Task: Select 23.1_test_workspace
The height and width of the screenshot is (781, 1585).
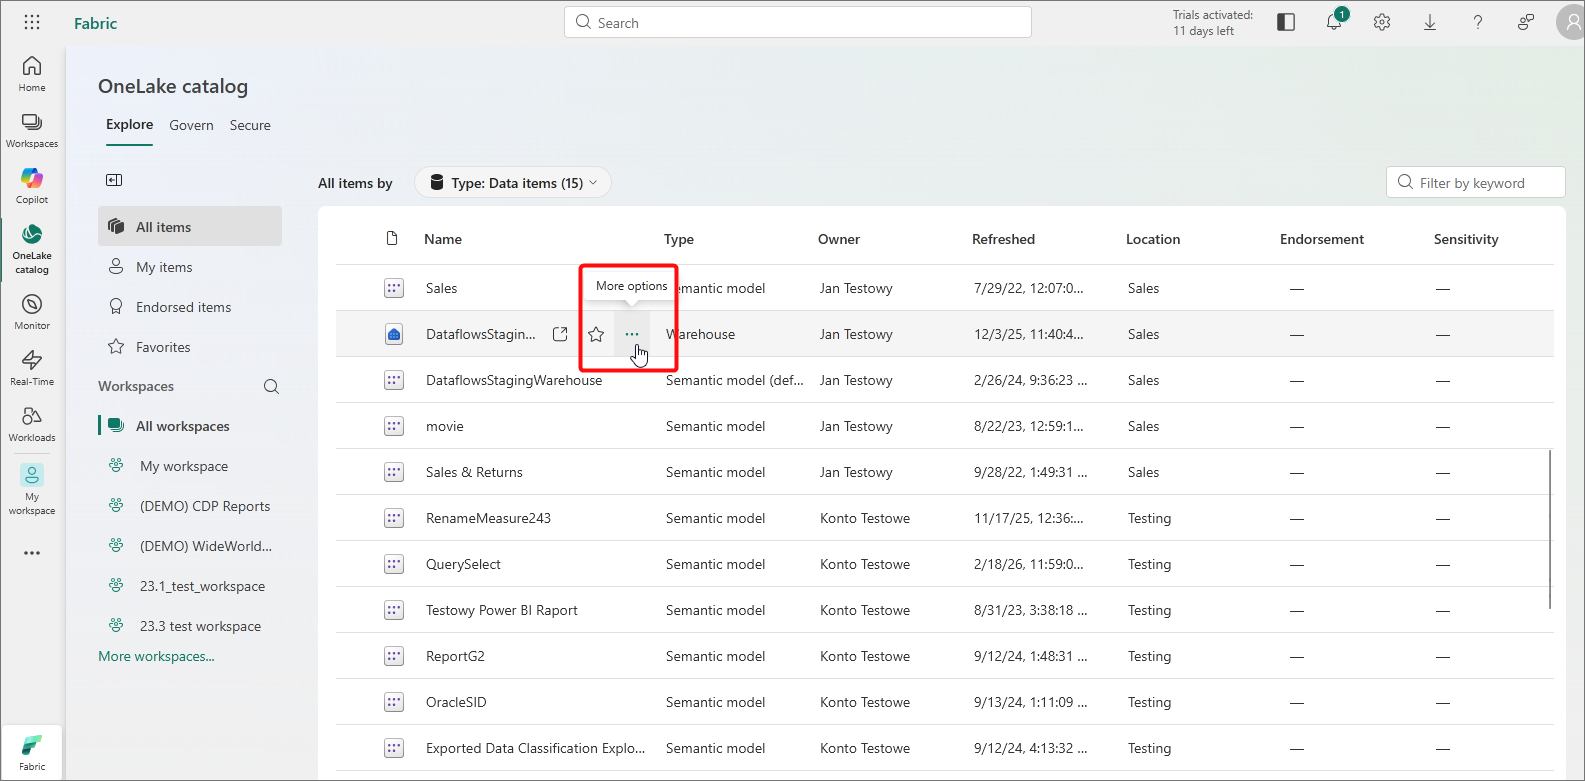Action: [190, 586]
